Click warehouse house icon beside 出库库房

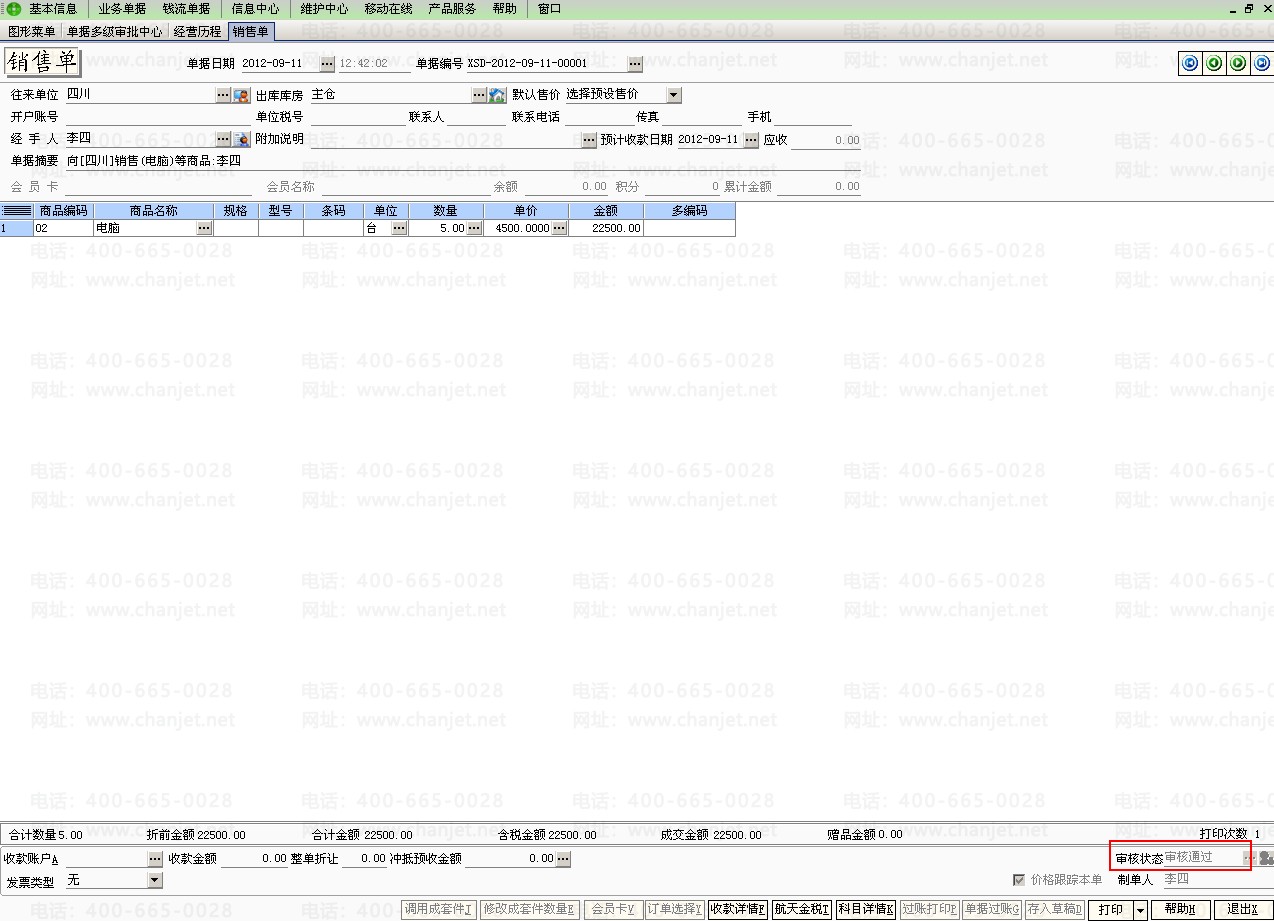497,95
